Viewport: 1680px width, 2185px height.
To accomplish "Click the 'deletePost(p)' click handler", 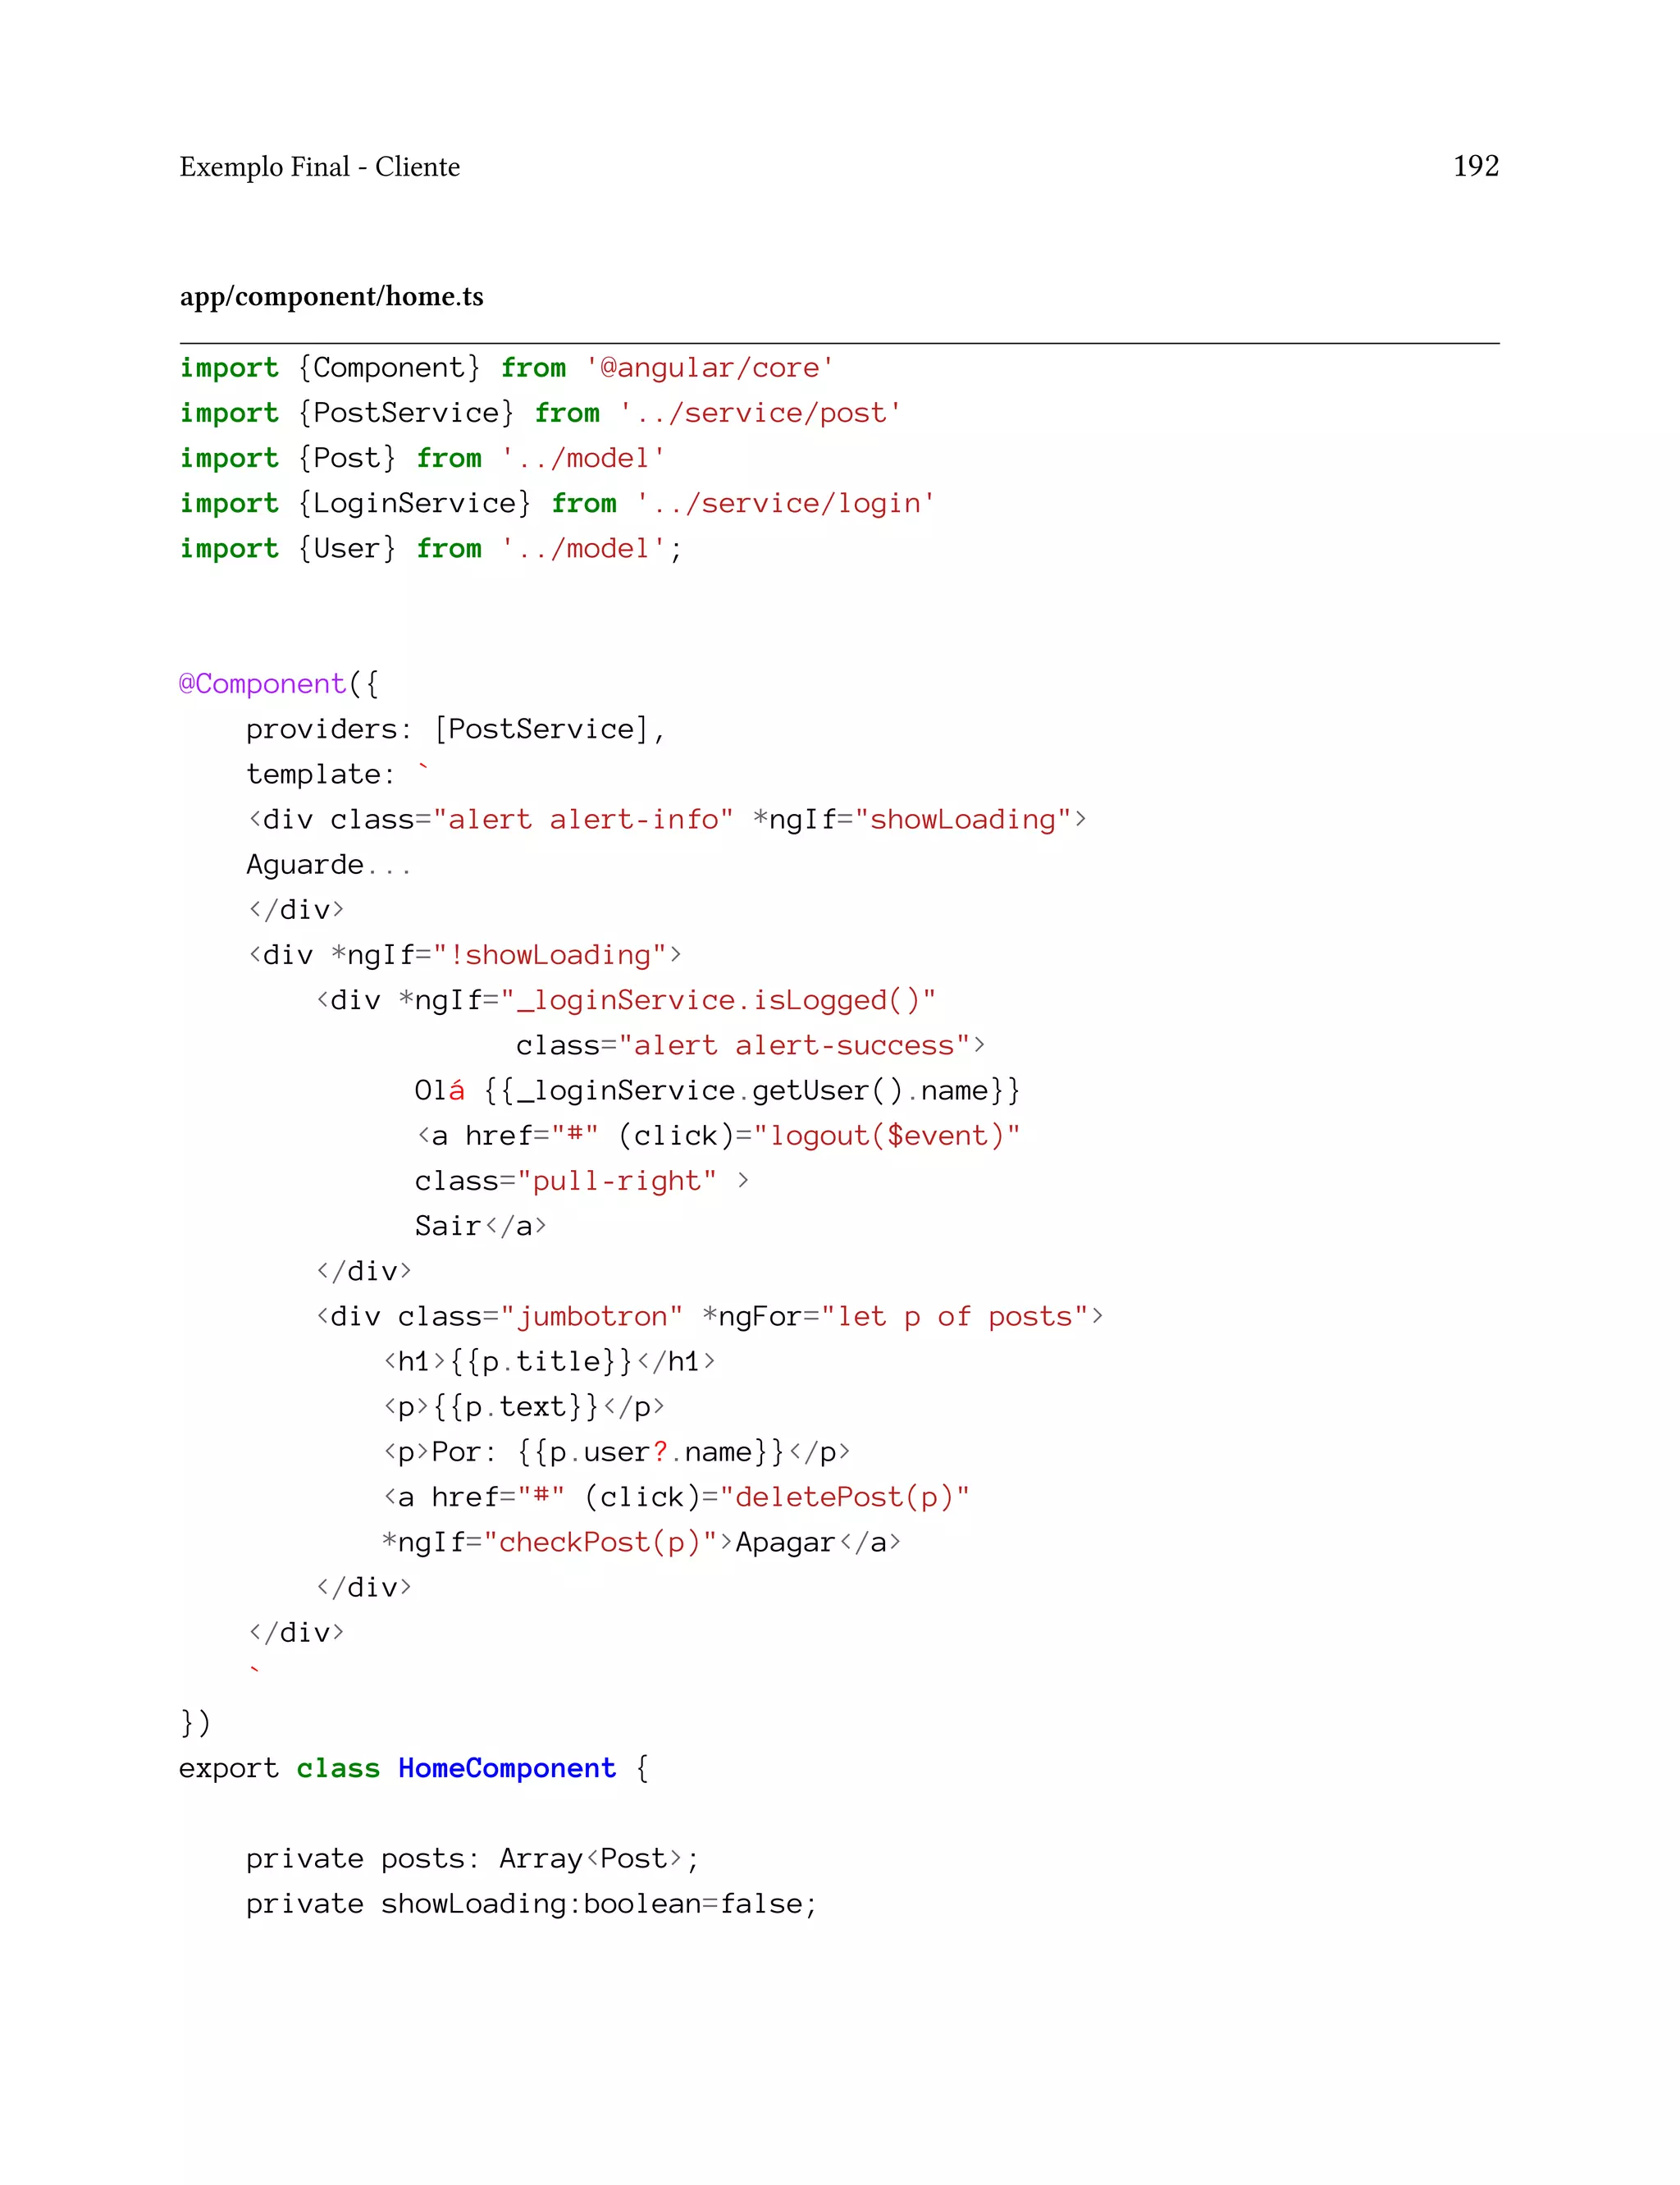I will (844, 1497).
